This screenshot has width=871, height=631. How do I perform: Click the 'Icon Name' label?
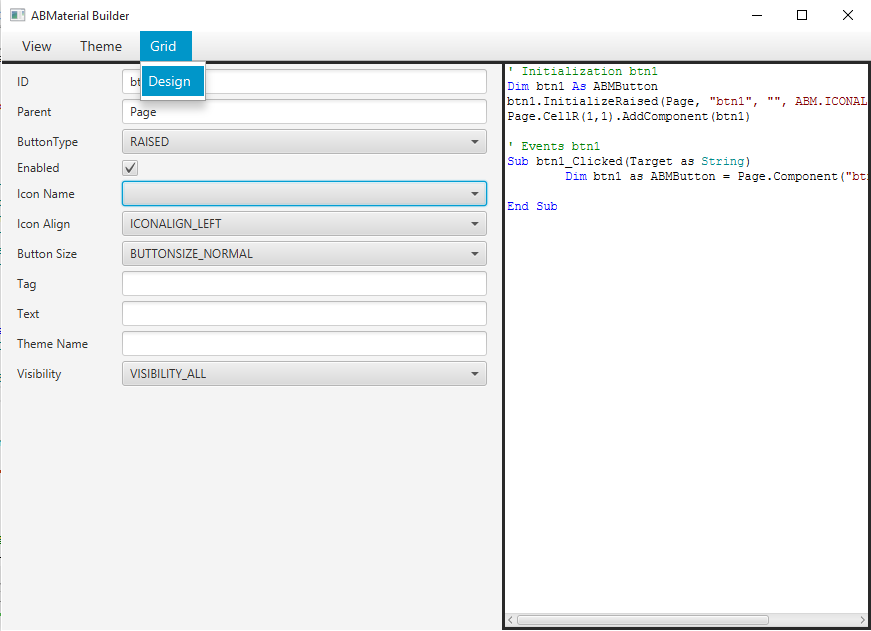[x=46, y=194]
